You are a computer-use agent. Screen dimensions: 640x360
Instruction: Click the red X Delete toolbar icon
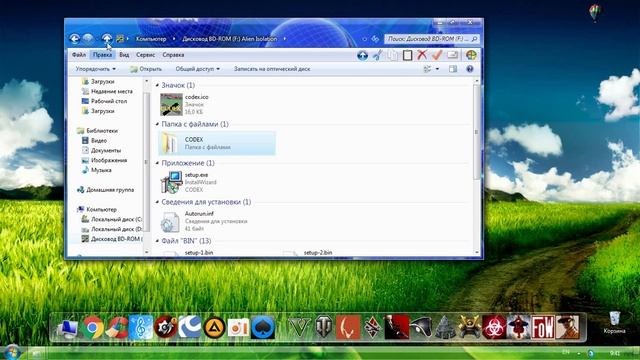[422, 55]
